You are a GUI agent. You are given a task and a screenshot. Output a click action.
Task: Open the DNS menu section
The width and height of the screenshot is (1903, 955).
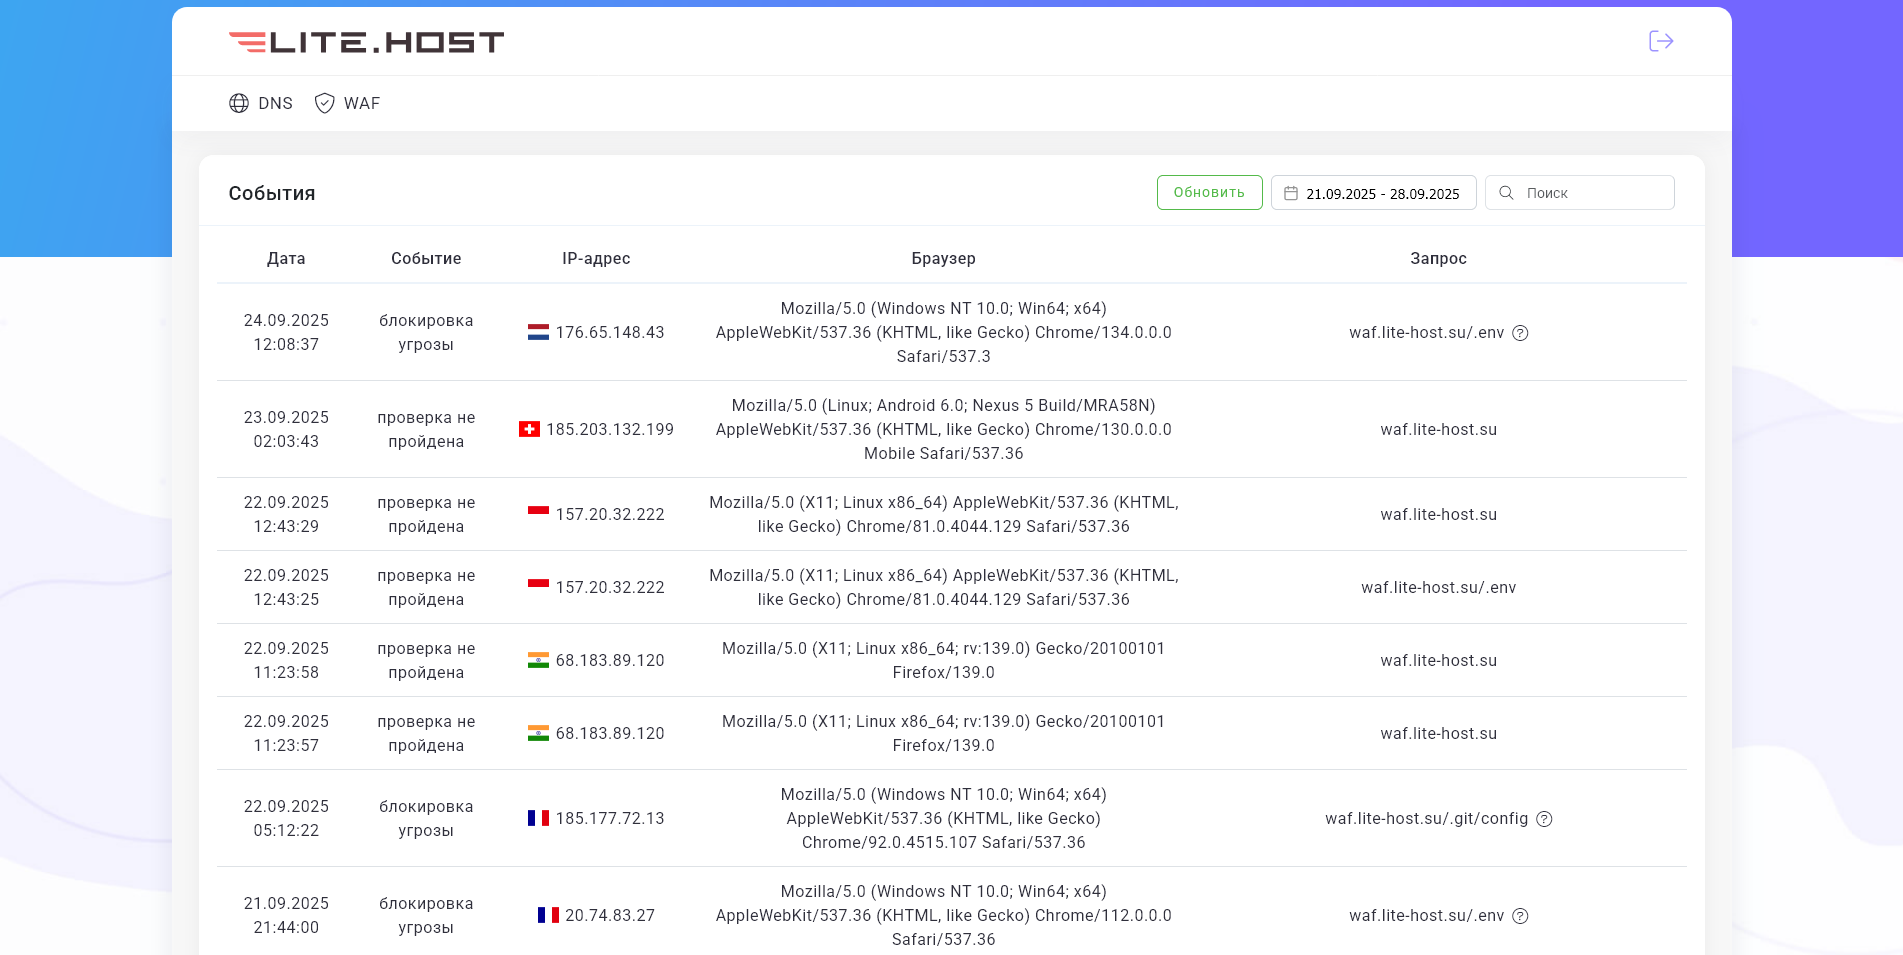(261, 103)
